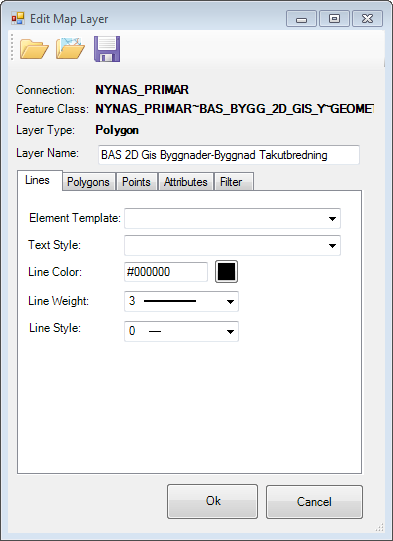Click the open map folder icon

pyautogui.click(x=70, y=48)
